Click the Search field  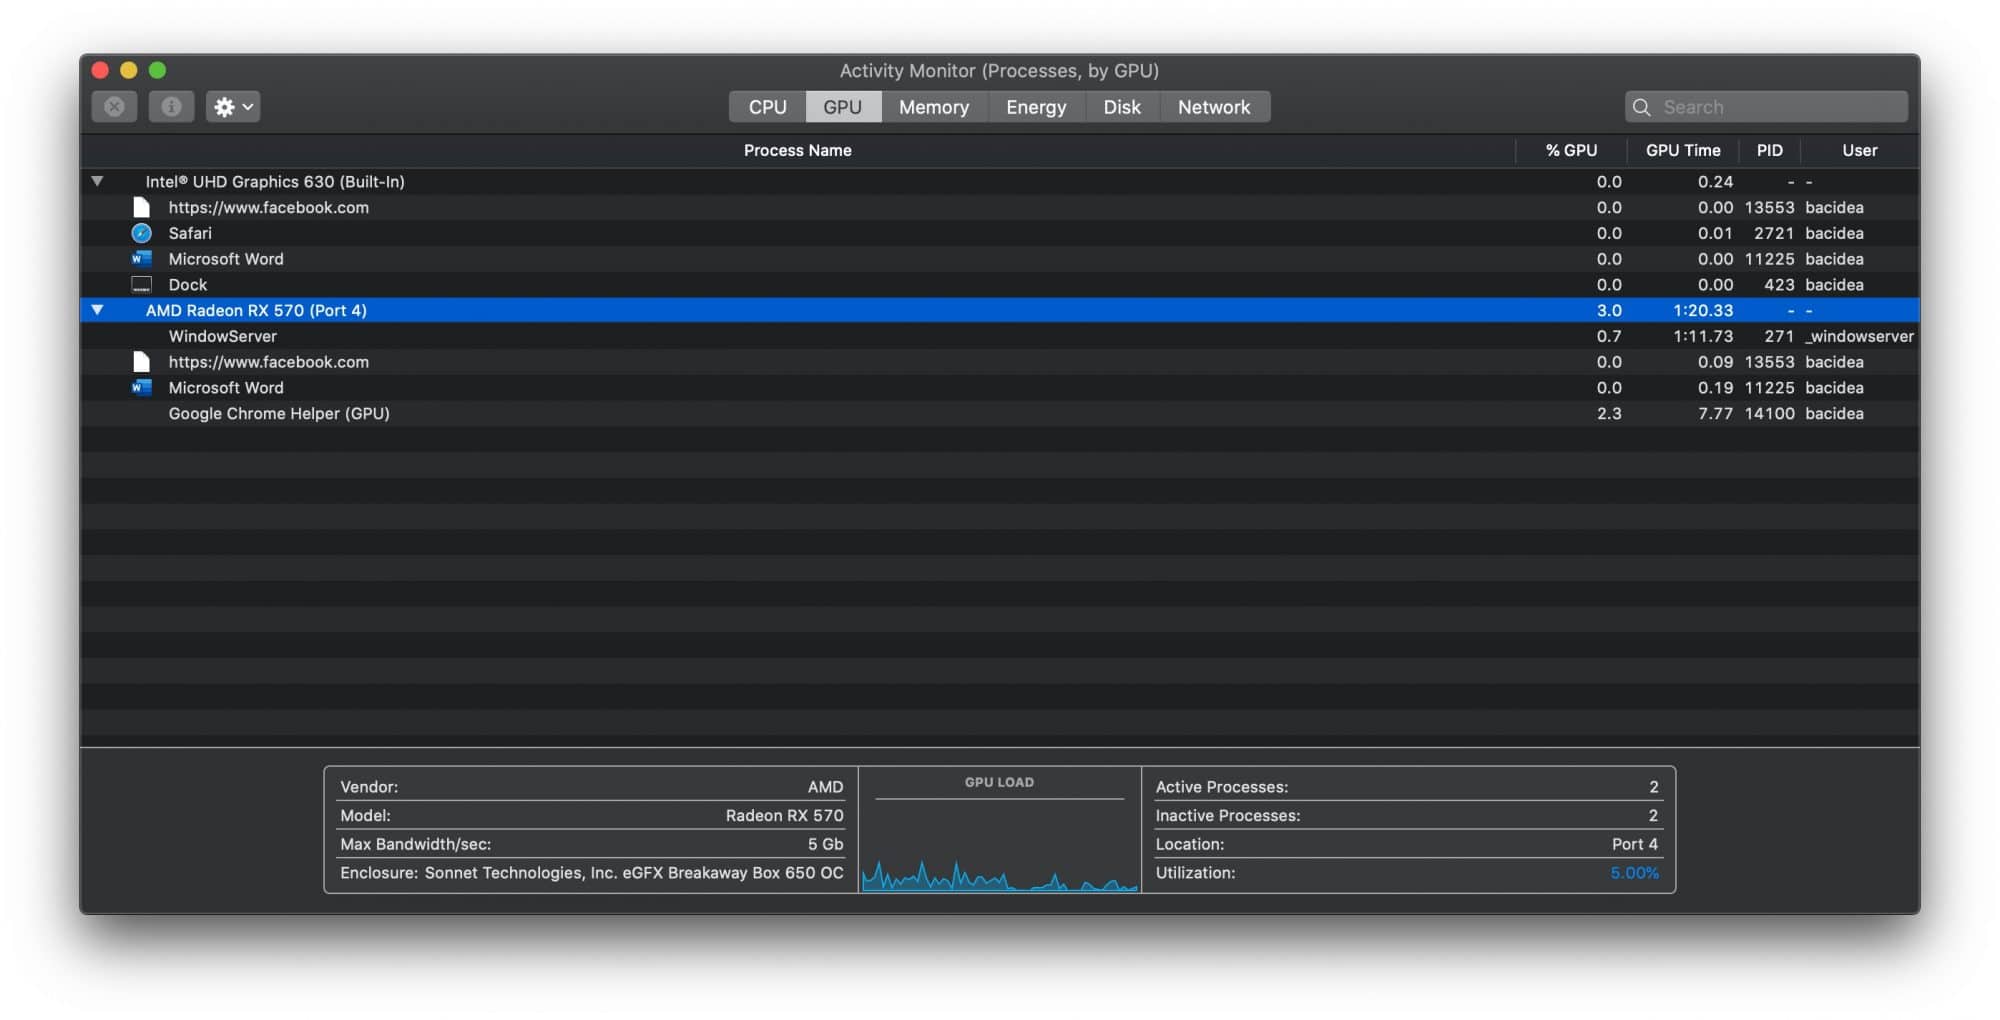coord(1766,107)
